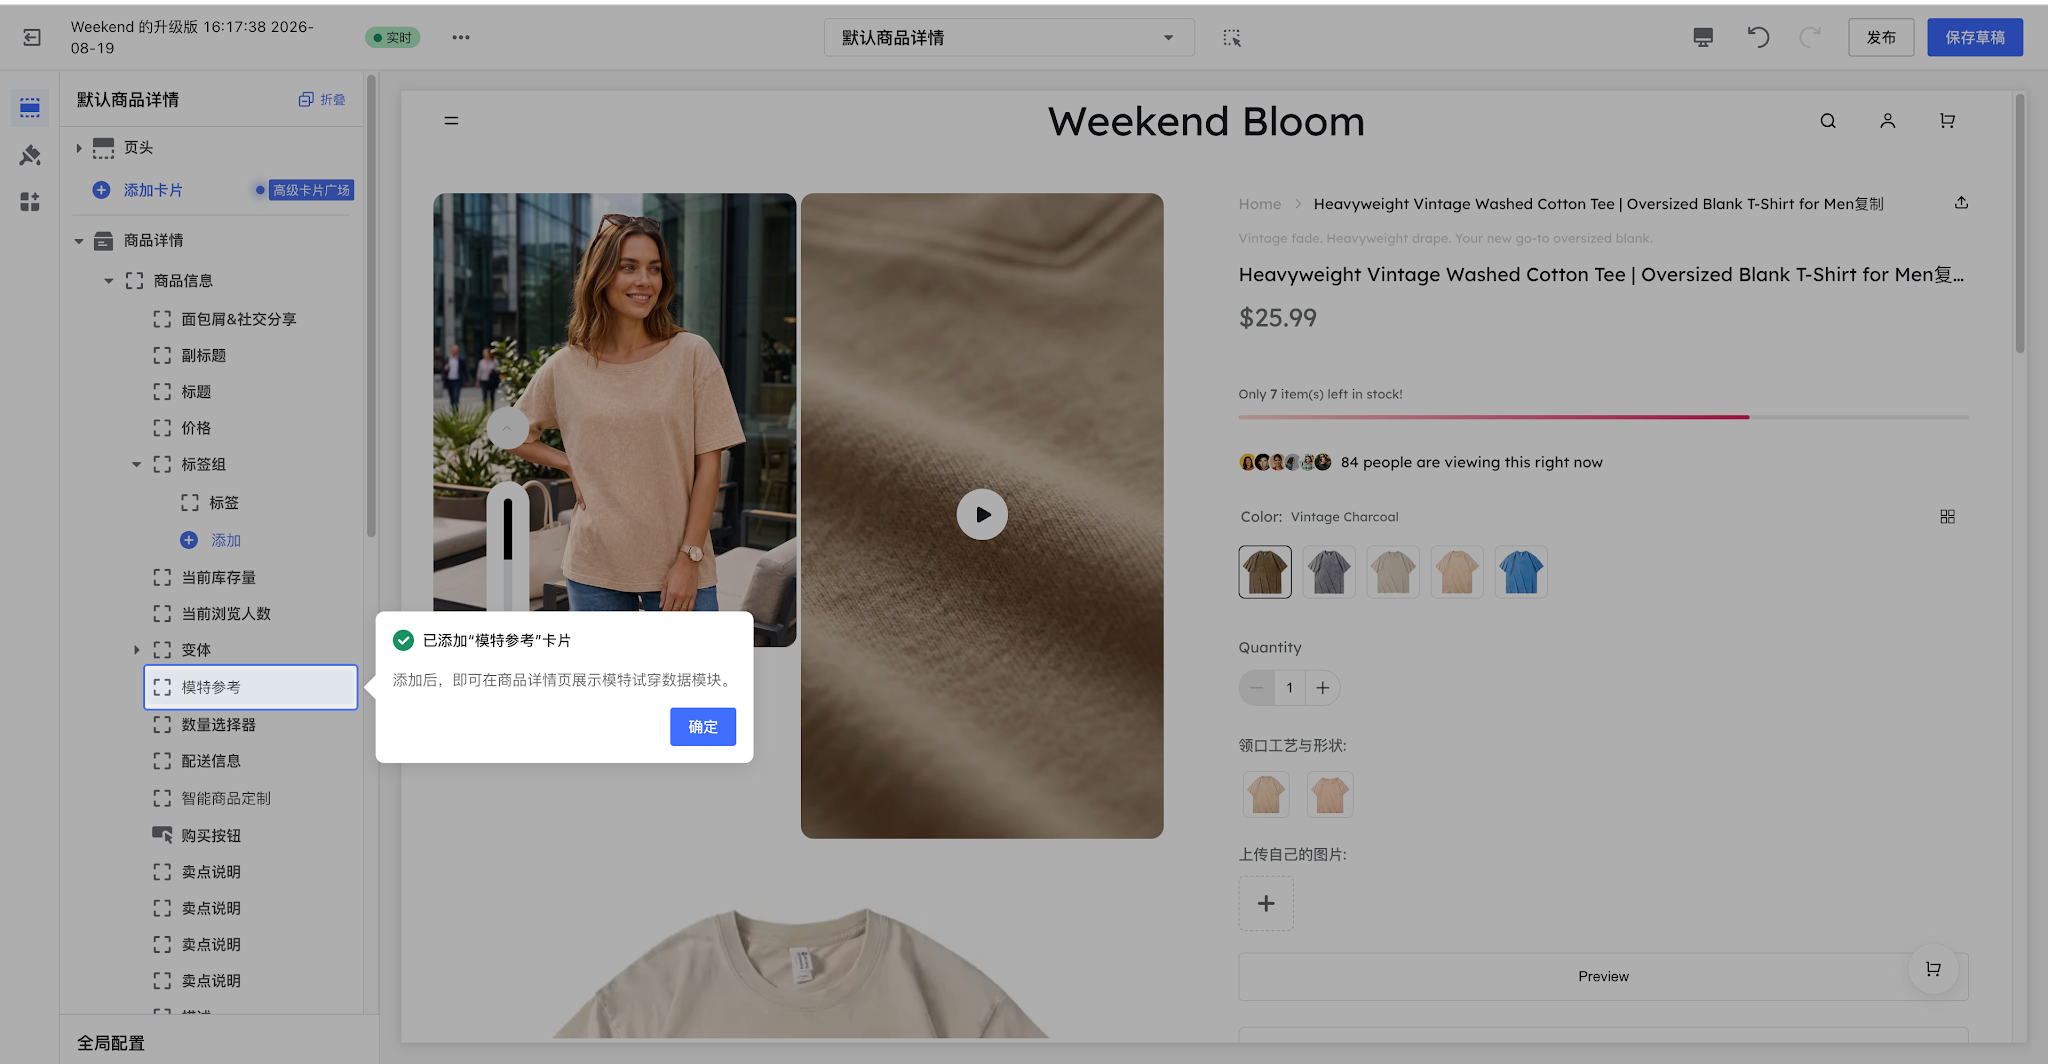Select the second 领口工艺与形状 option thumbnail
This screenshot has width=2048, height=1064.
pyautogui.click(x=1330, y=795)
